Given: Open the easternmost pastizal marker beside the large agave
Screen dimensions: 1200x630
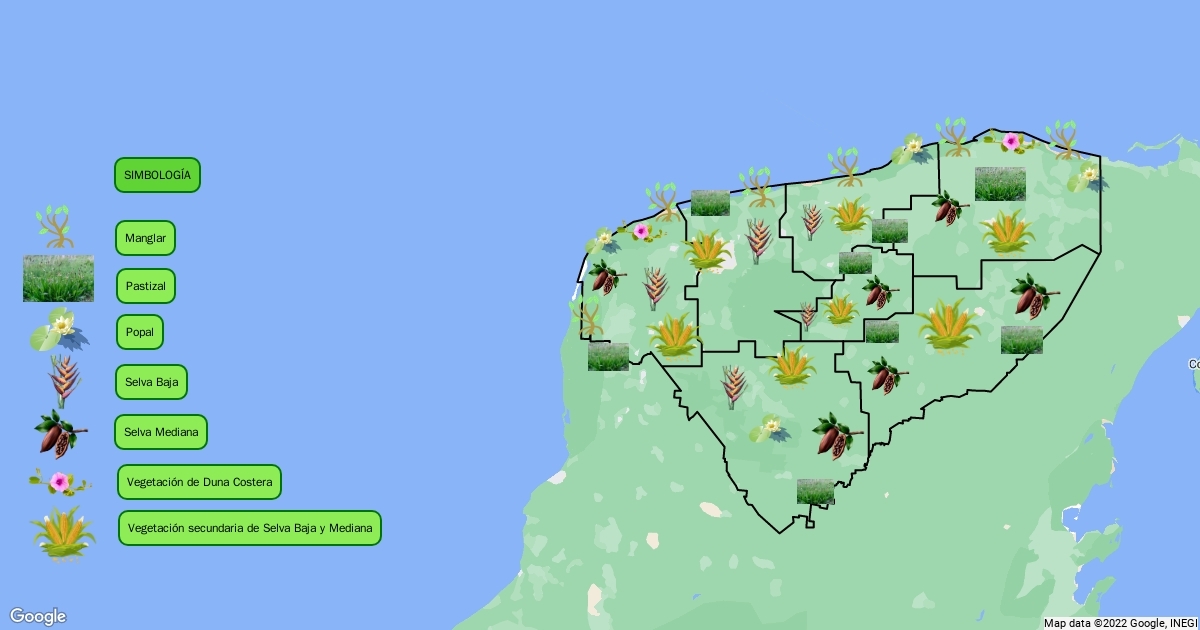Looking at the screenshot, I should pyautogui.click(x=1022, y=340).
